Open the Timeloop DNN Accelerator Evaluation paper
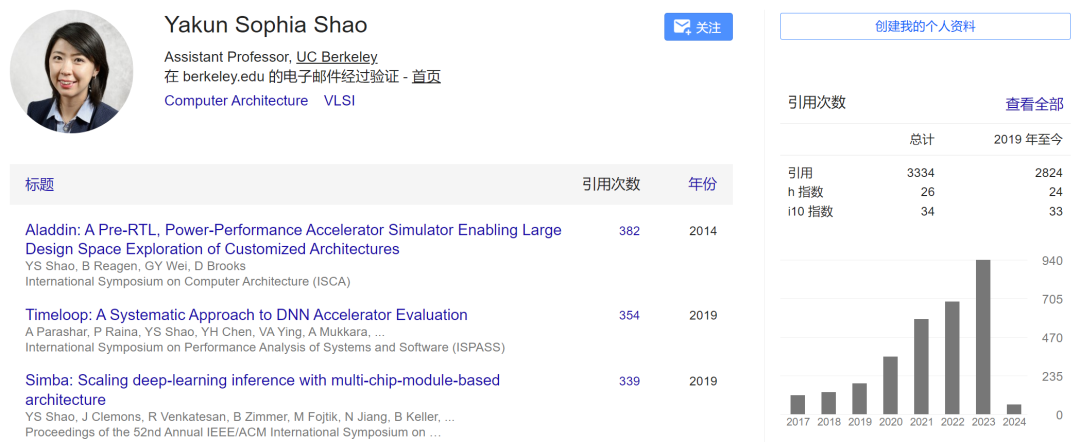The image size is (1080, 442). pyautogui.click(x=247, y=315)
